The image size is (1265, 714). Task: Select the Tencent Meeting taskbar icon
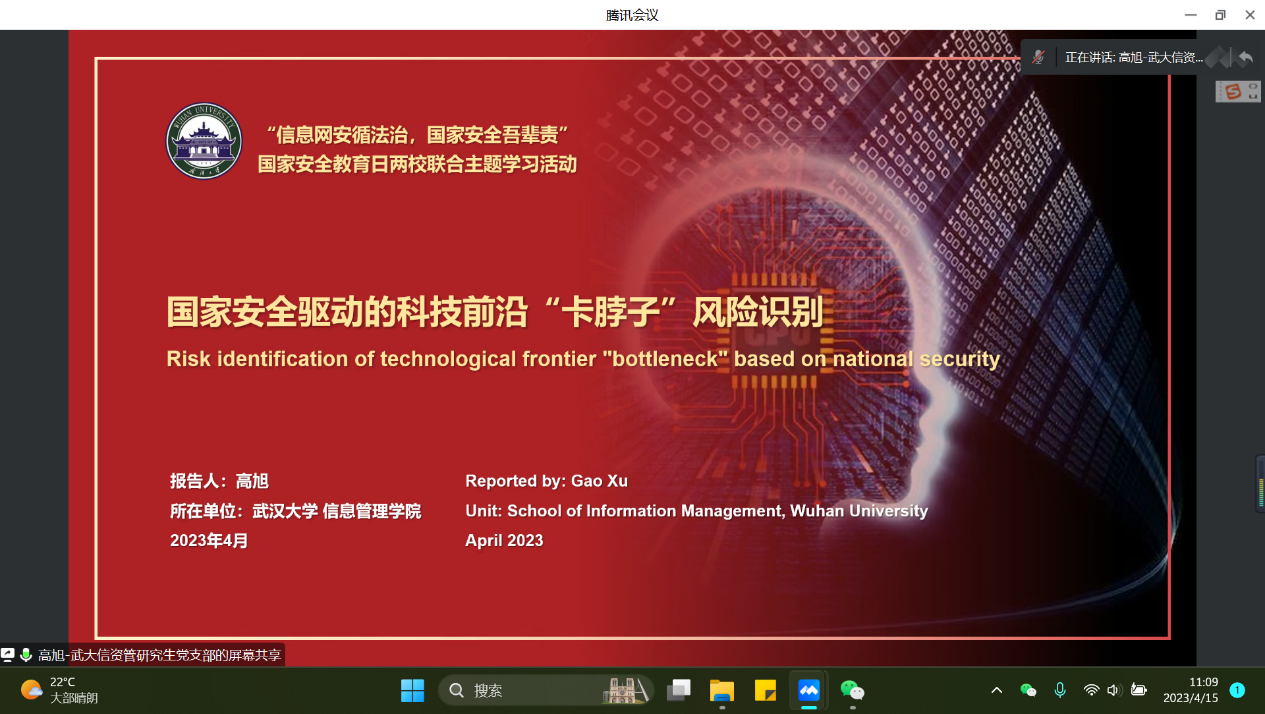(808, 690)
